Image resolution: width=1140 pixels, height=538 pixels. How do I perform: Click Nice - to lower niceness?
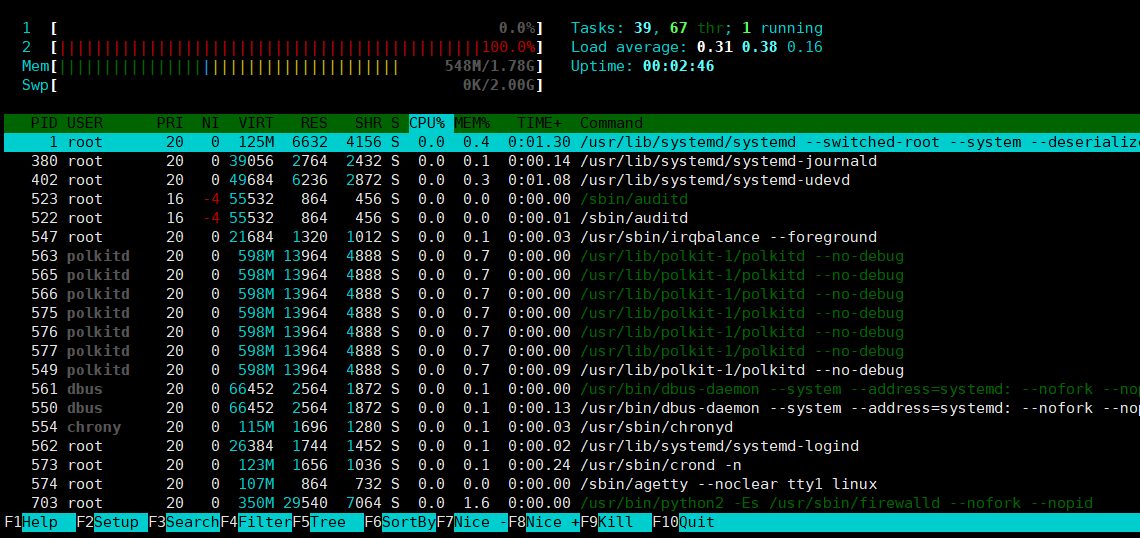(x=472, y=522)
